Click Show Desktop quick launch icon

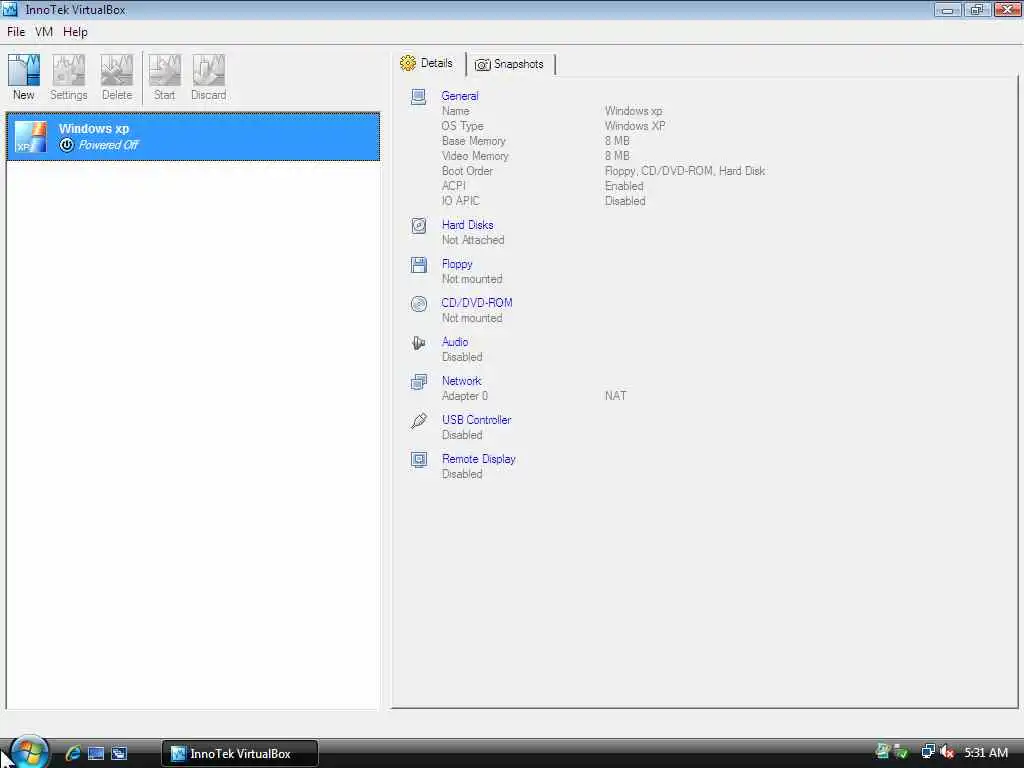click(x=96, y=753)
